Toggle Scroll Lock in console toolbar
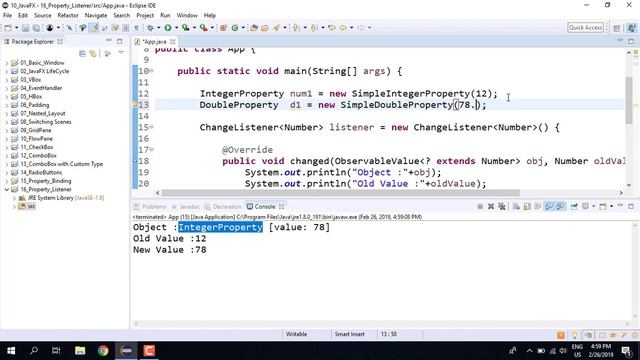This screenshot has width=640, height=360. coord(527,207)
